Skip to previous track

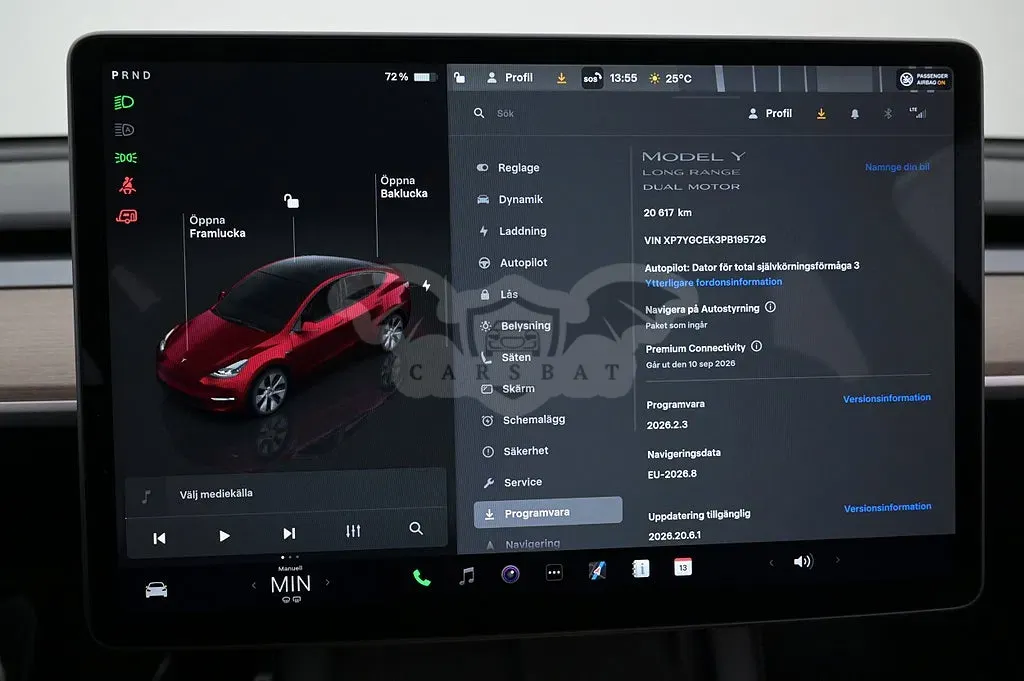(159, 538)
